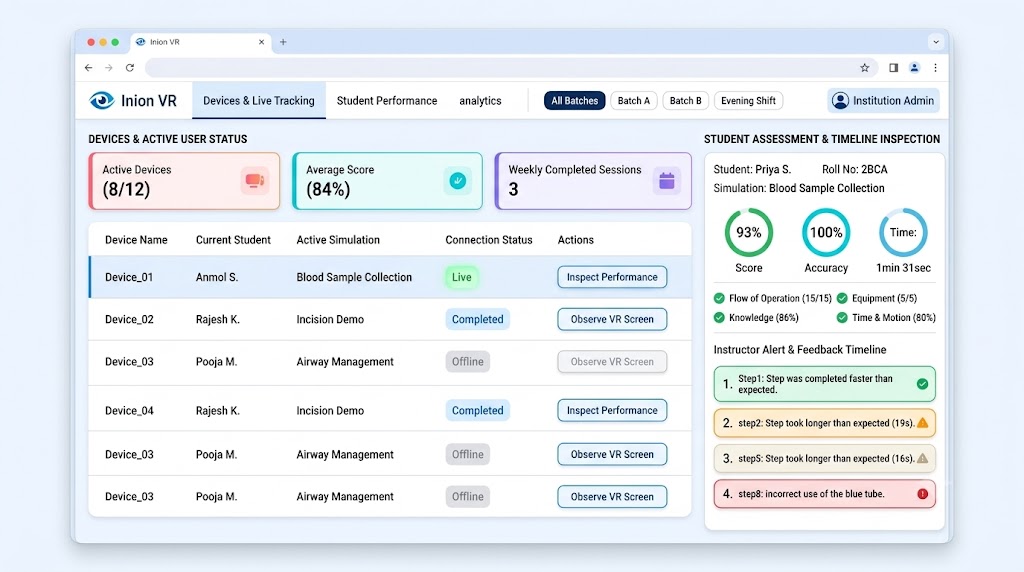Screen dimensions: 1024x572
Task: Click the Time & Motion green check
Action: 842,317
